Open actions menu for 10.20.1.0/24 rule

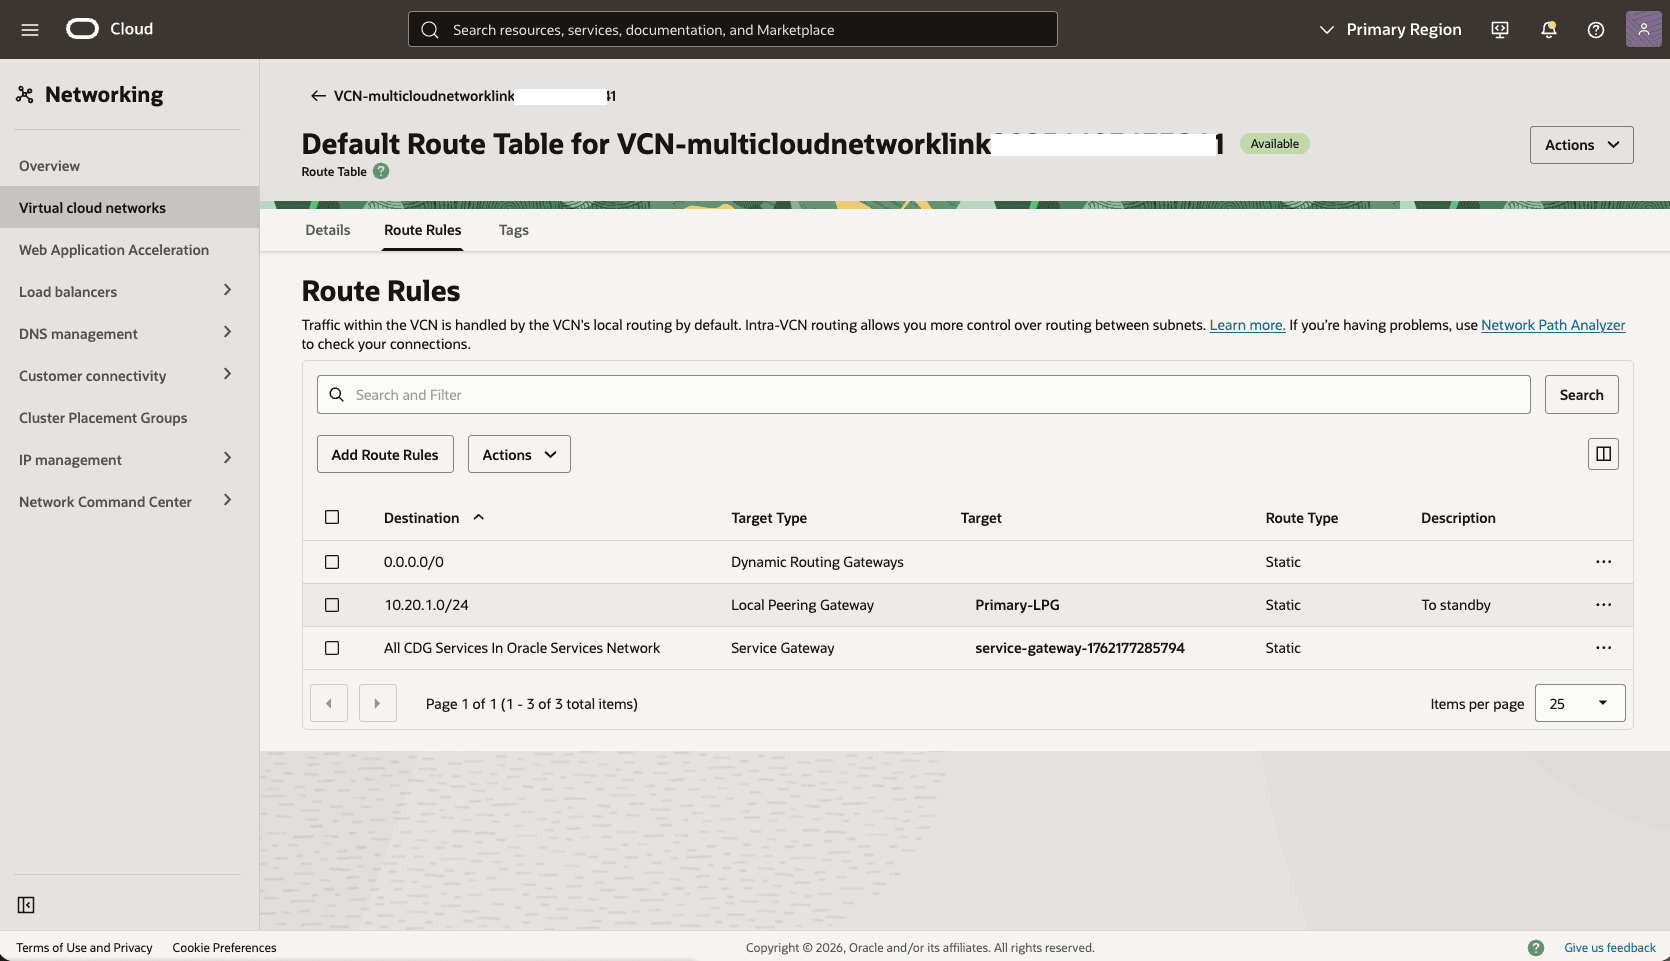[x=1603, y=605]
